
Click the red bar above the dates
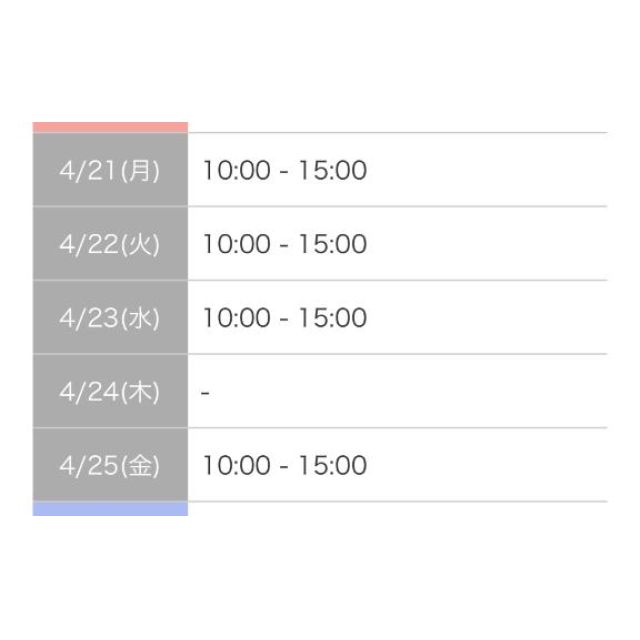coord(110,127)
